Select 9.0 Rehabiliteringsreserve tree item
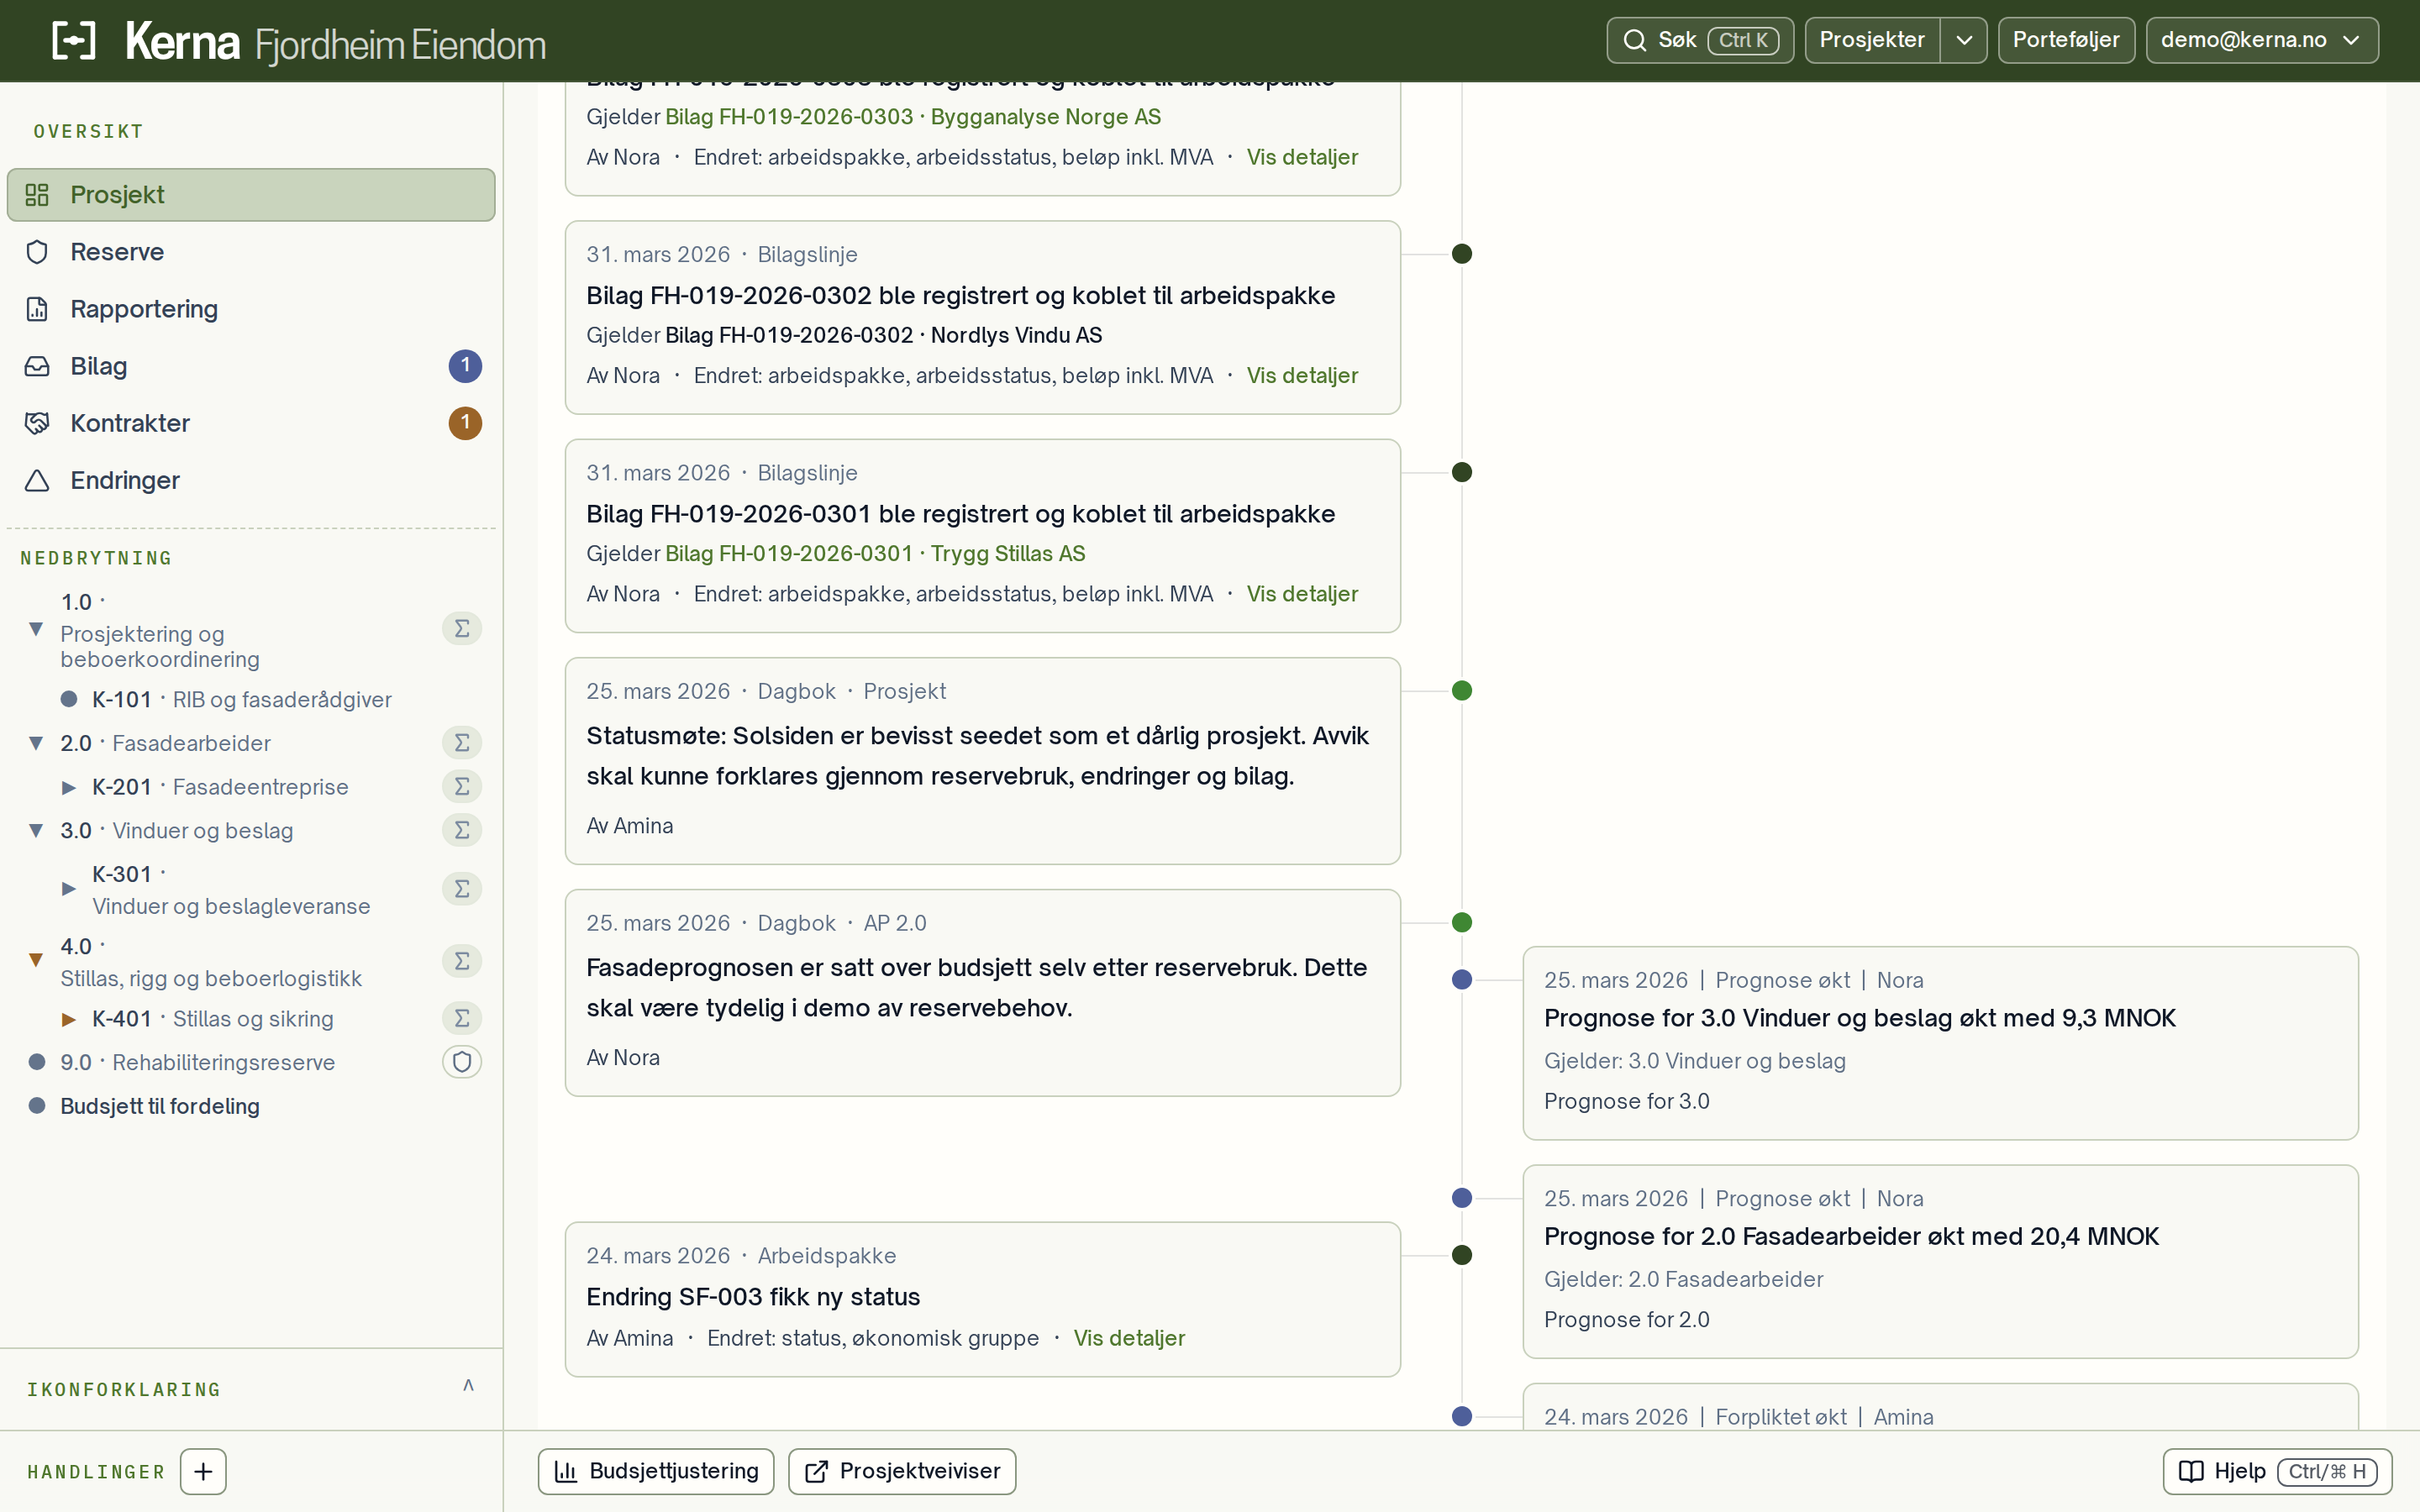This screenshot has height=1512, width=2420. [197, 1062]
